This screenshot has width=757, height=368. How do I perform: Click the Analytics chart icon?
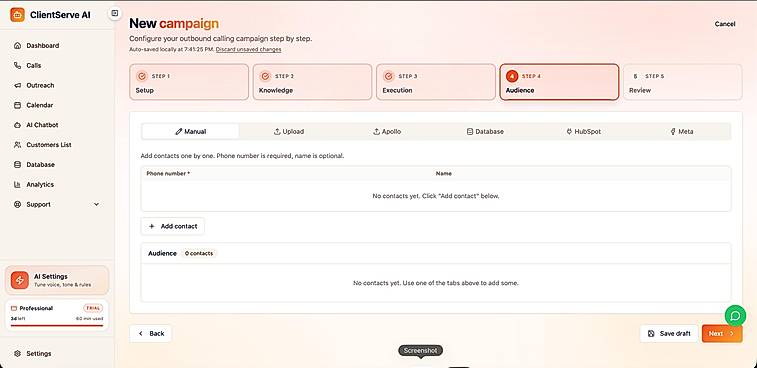(x=18, y=184)
